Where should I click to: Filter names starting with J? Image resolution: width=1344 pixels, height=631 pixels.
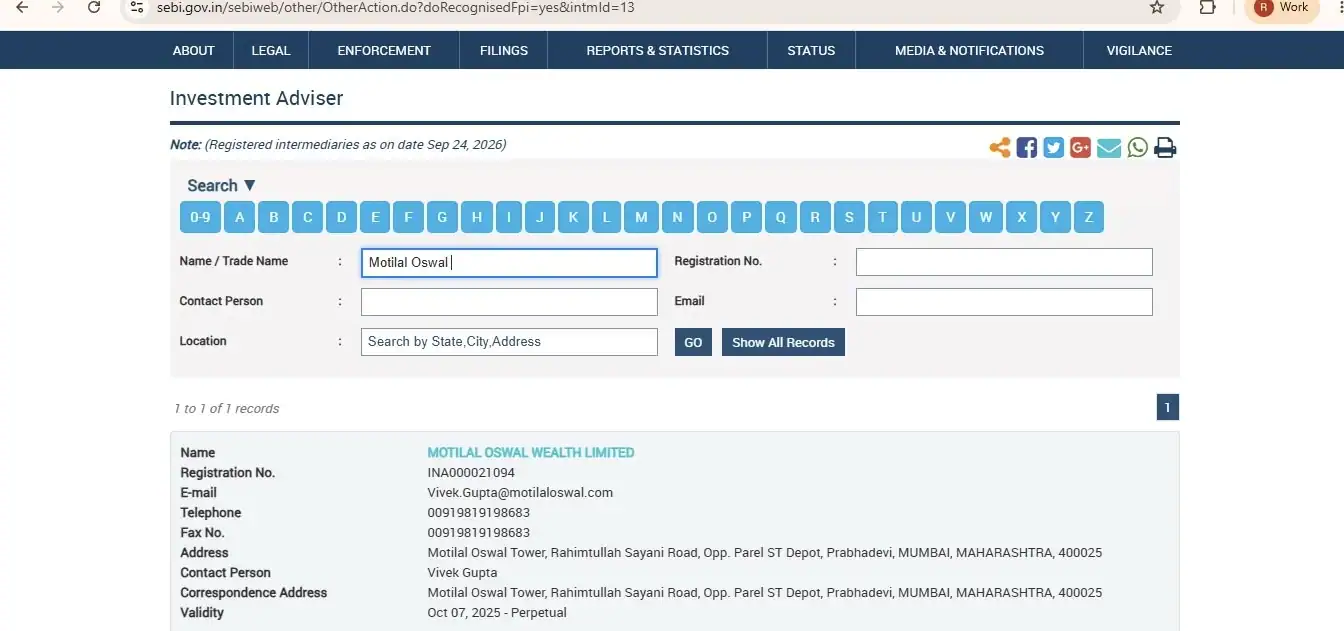(540, 217)
